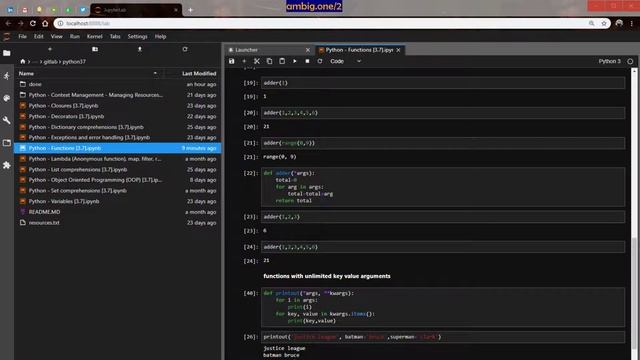Image resolution: width=640 pixels, height=360 pixels.
Task: Open the wrench Cell Tools sidebar tab
Action: coord(7,120)
